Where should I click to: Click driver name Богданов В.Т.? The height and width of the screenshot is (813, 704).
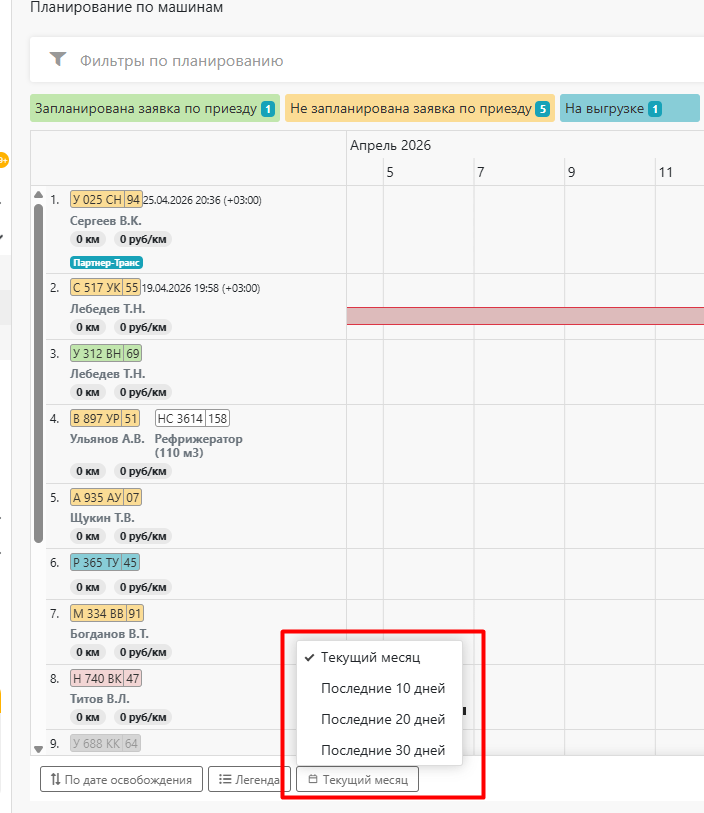coord(109,634)
